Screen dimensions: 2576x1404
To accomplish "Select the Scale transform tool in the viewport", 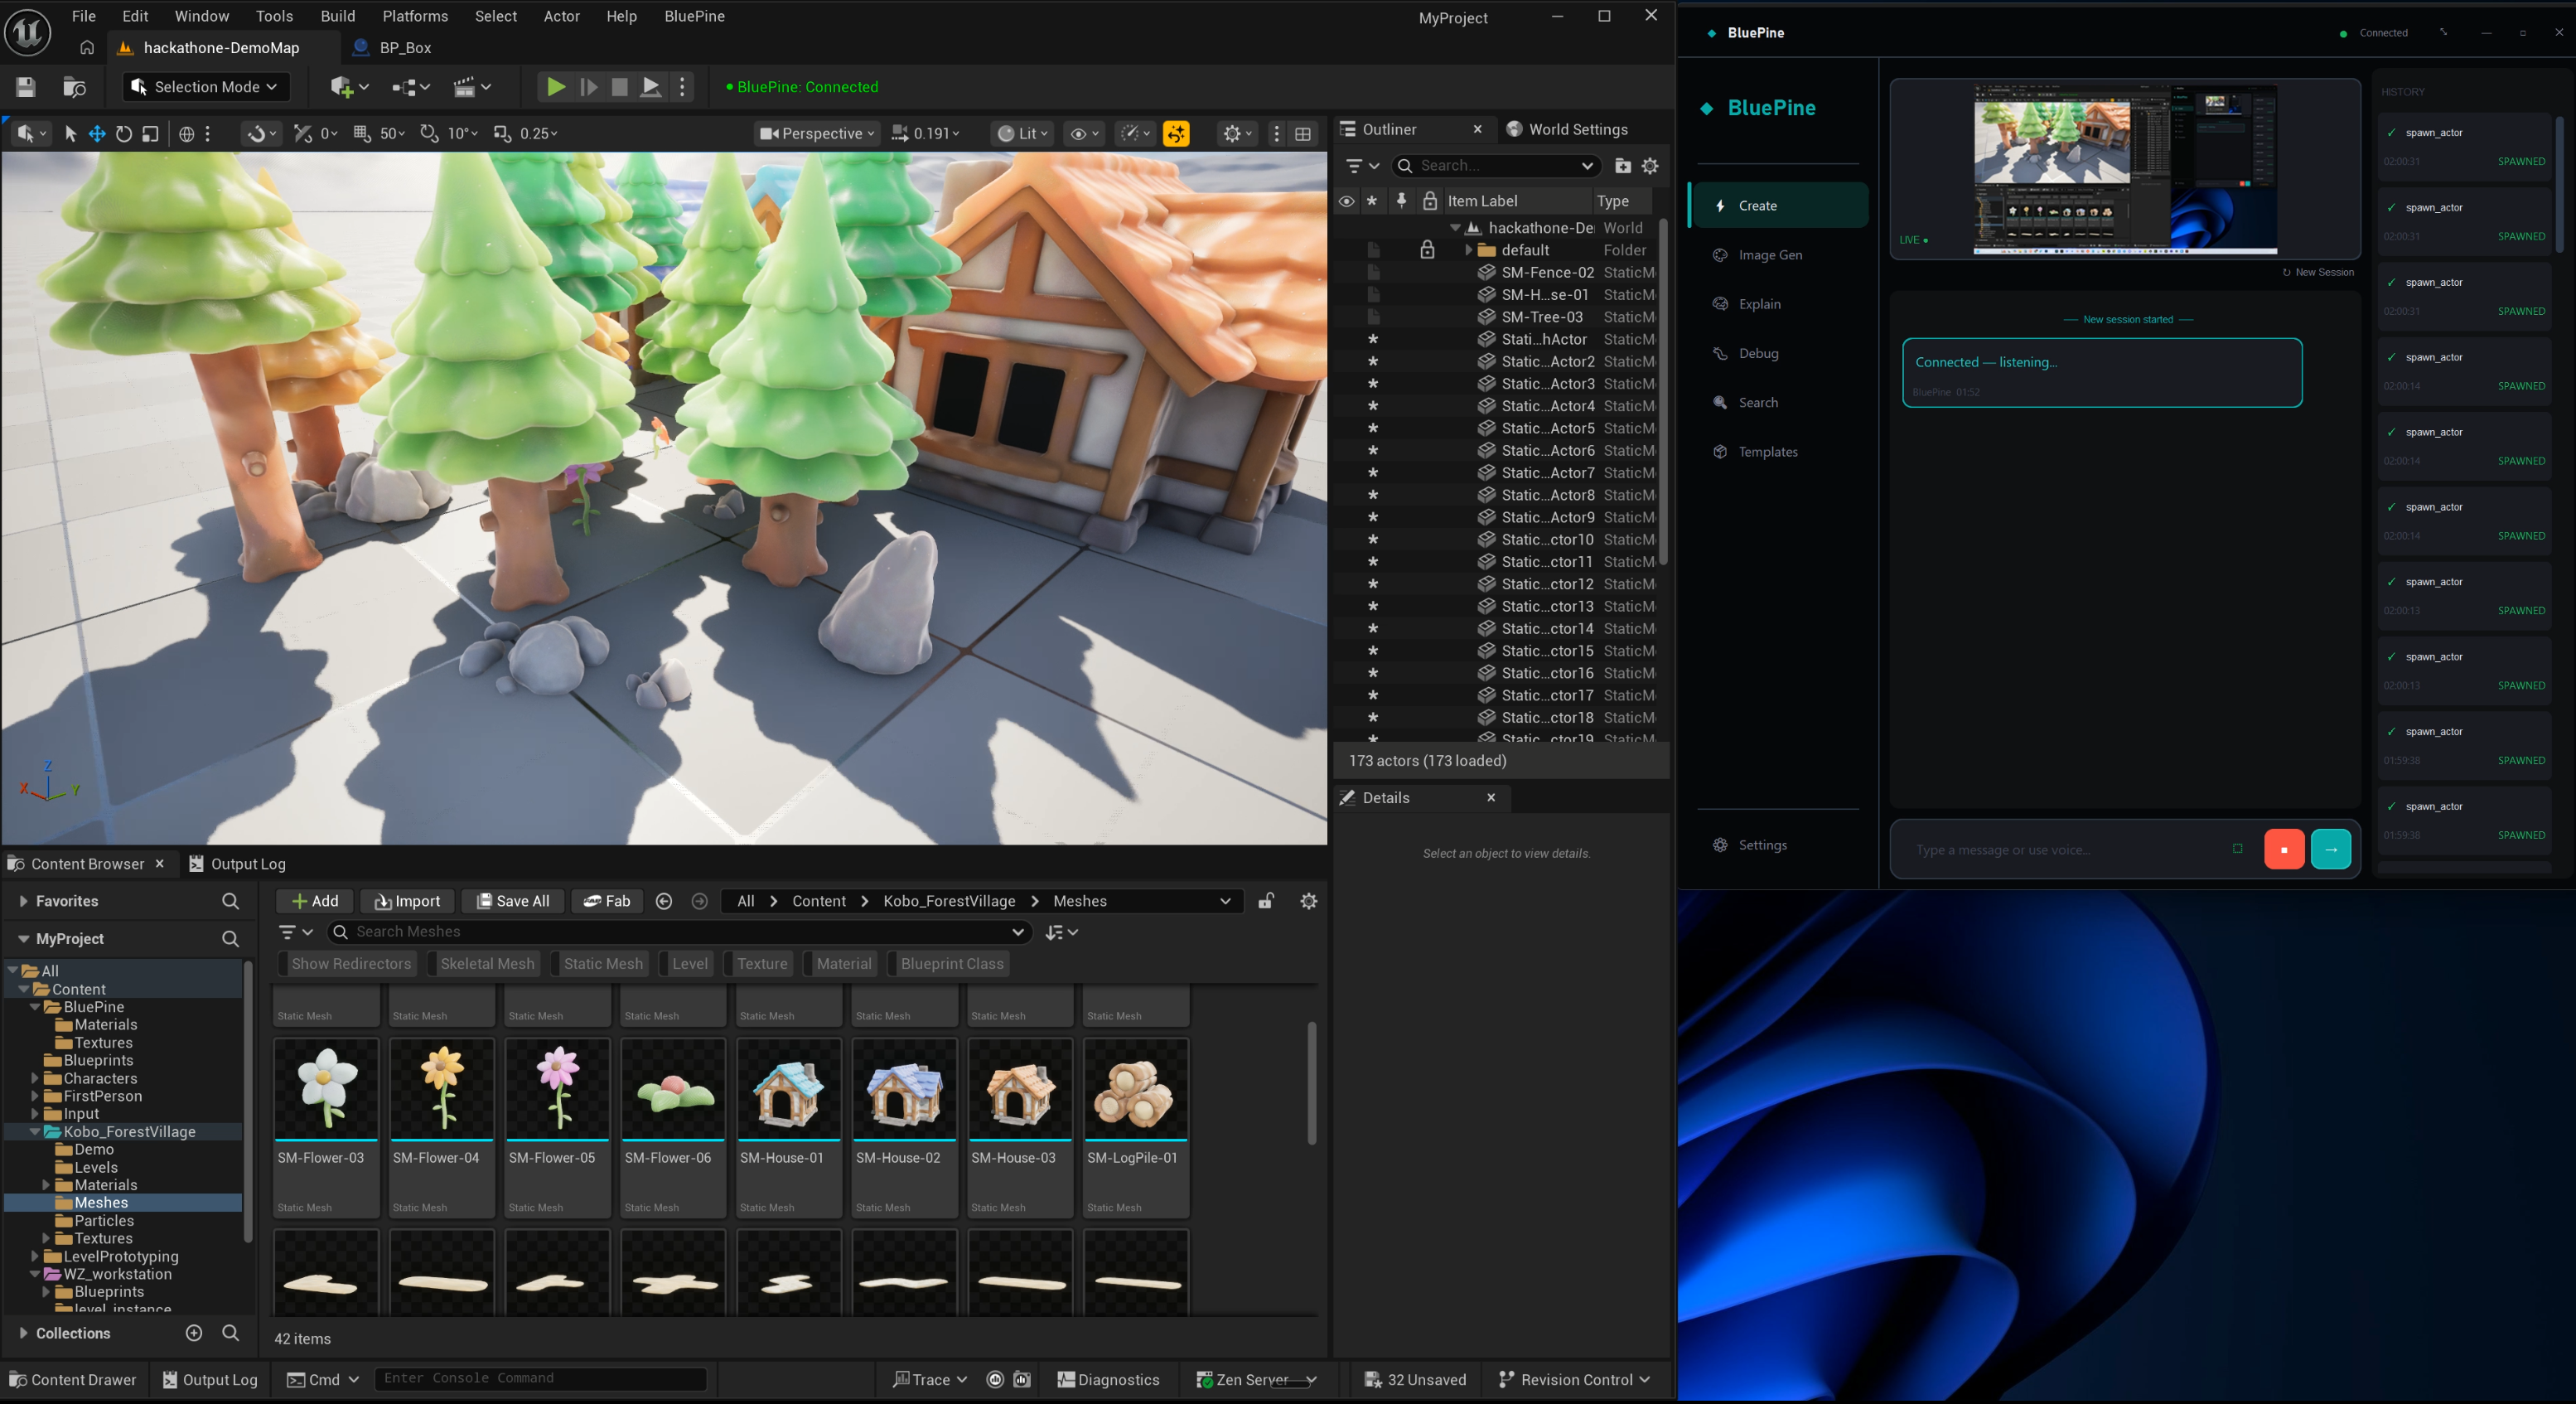I will click(x=150, y=133).
